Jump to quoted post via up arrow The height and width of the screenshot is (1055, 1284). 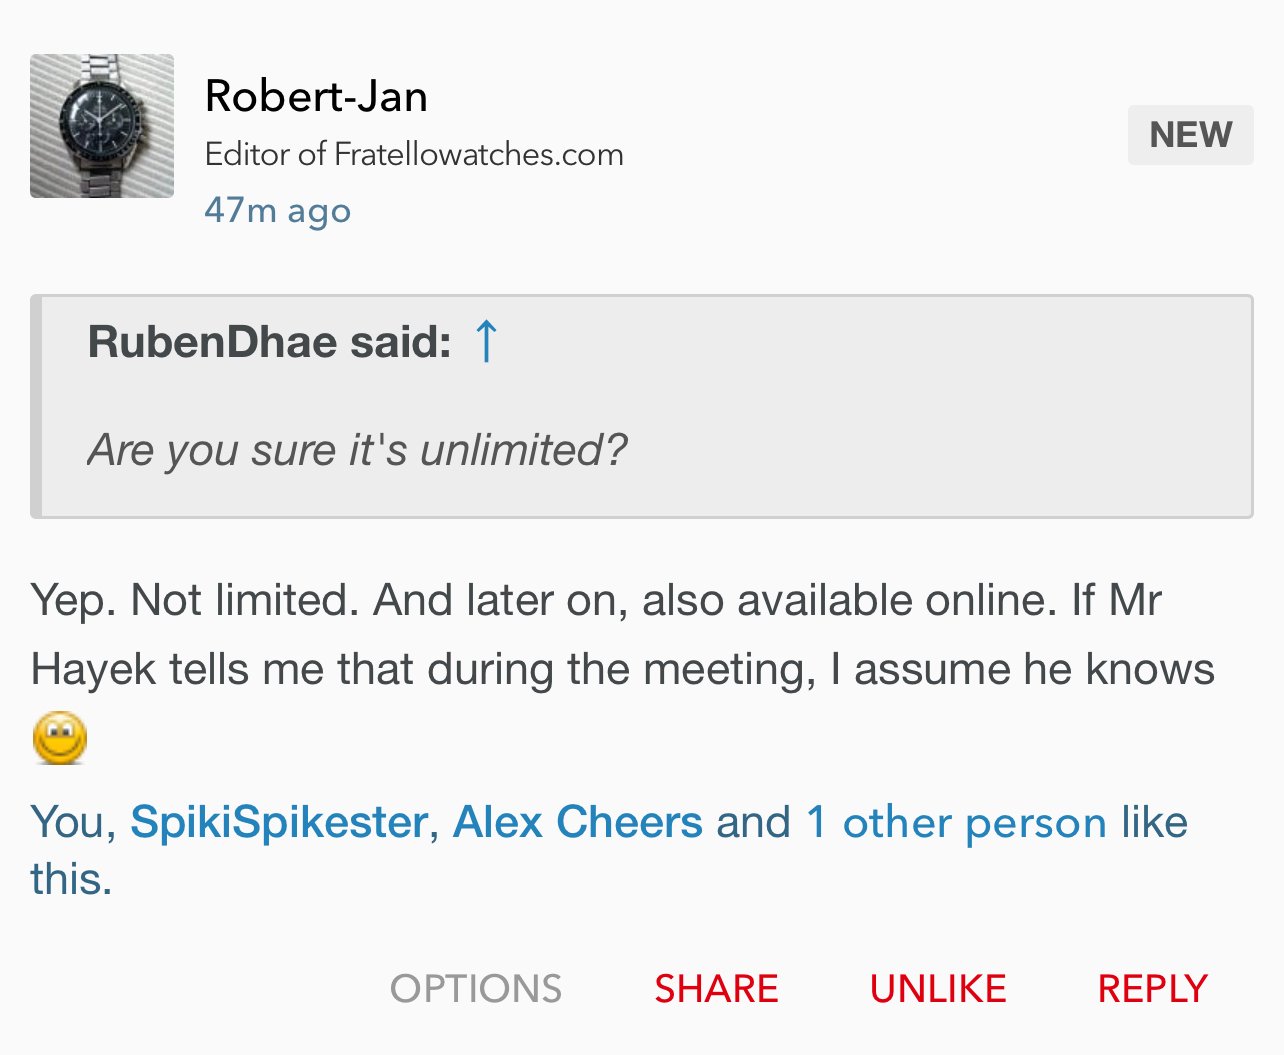tap(486, 341)
